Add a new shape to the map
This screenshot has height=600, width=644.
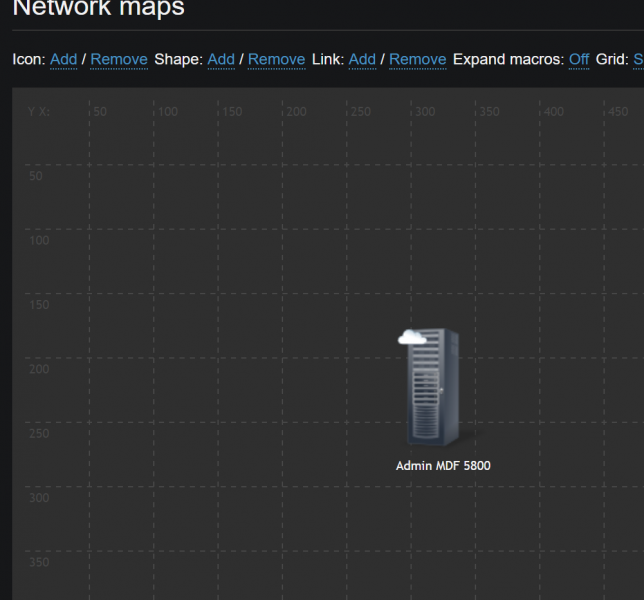coord(221,60)
